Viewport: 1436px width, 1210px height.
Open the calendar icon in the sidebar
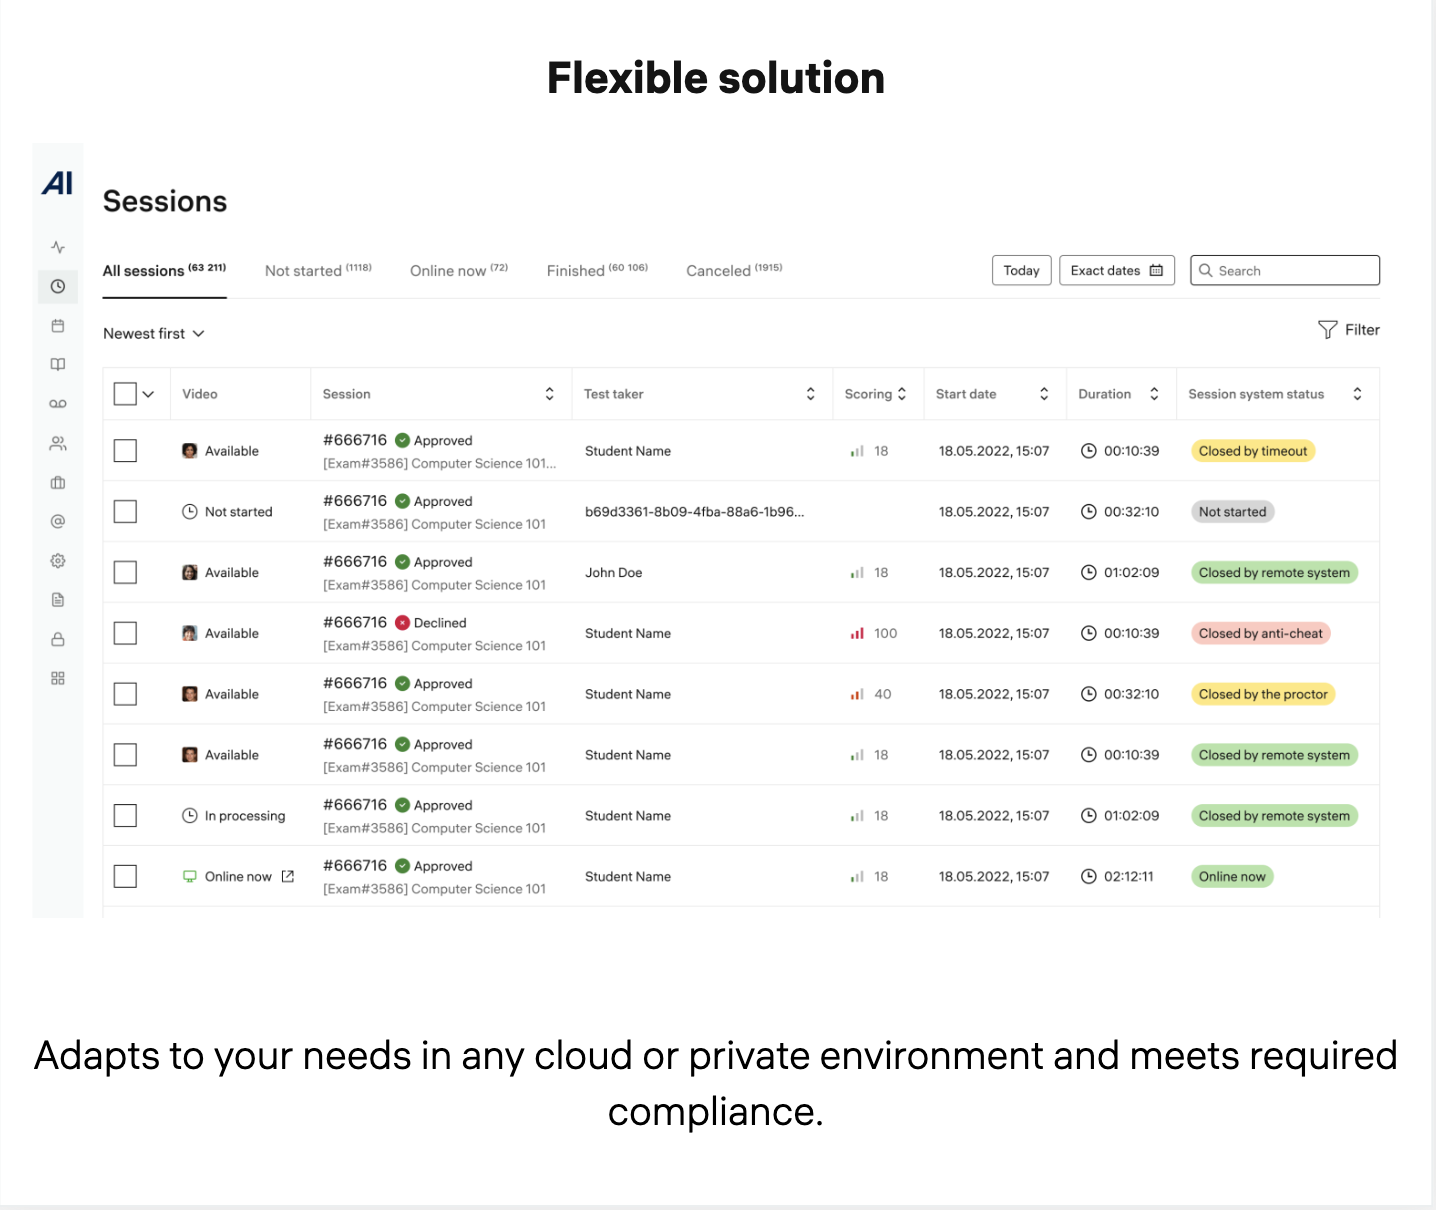[x=57, y=325]
